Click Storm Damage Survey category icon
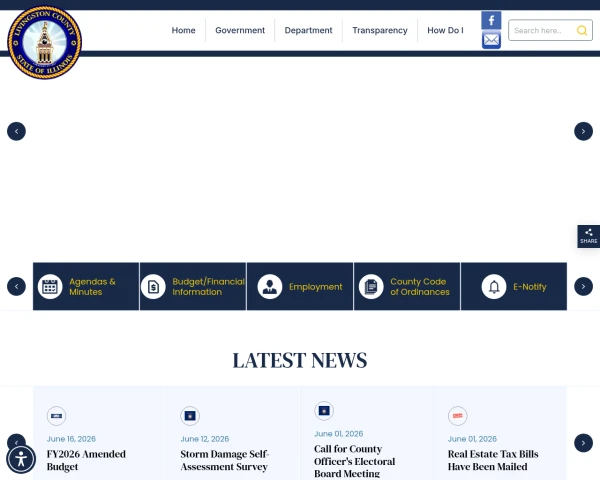This screenshot has width=600, height=480. pos(190,416)
